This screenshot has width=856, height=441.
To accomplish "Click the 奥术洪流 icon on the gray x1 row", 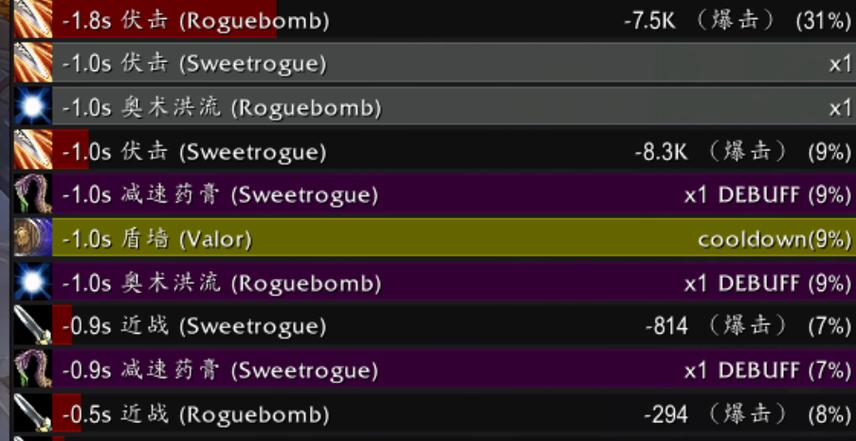I will 33,107.
